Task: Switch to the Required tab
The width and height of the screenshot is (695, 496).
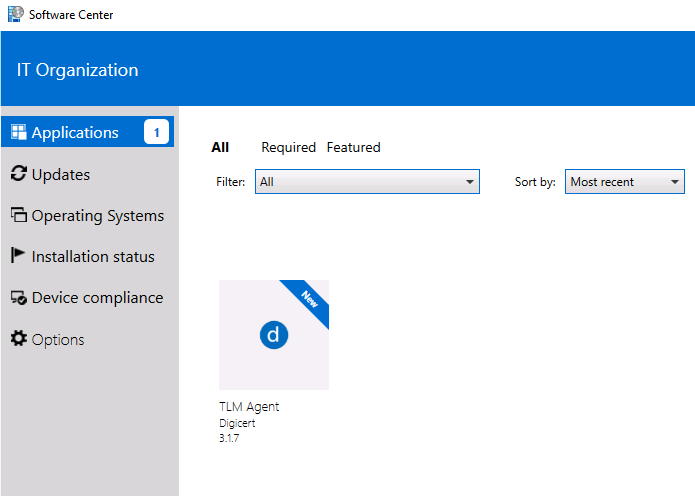Action: click(288, 147)
